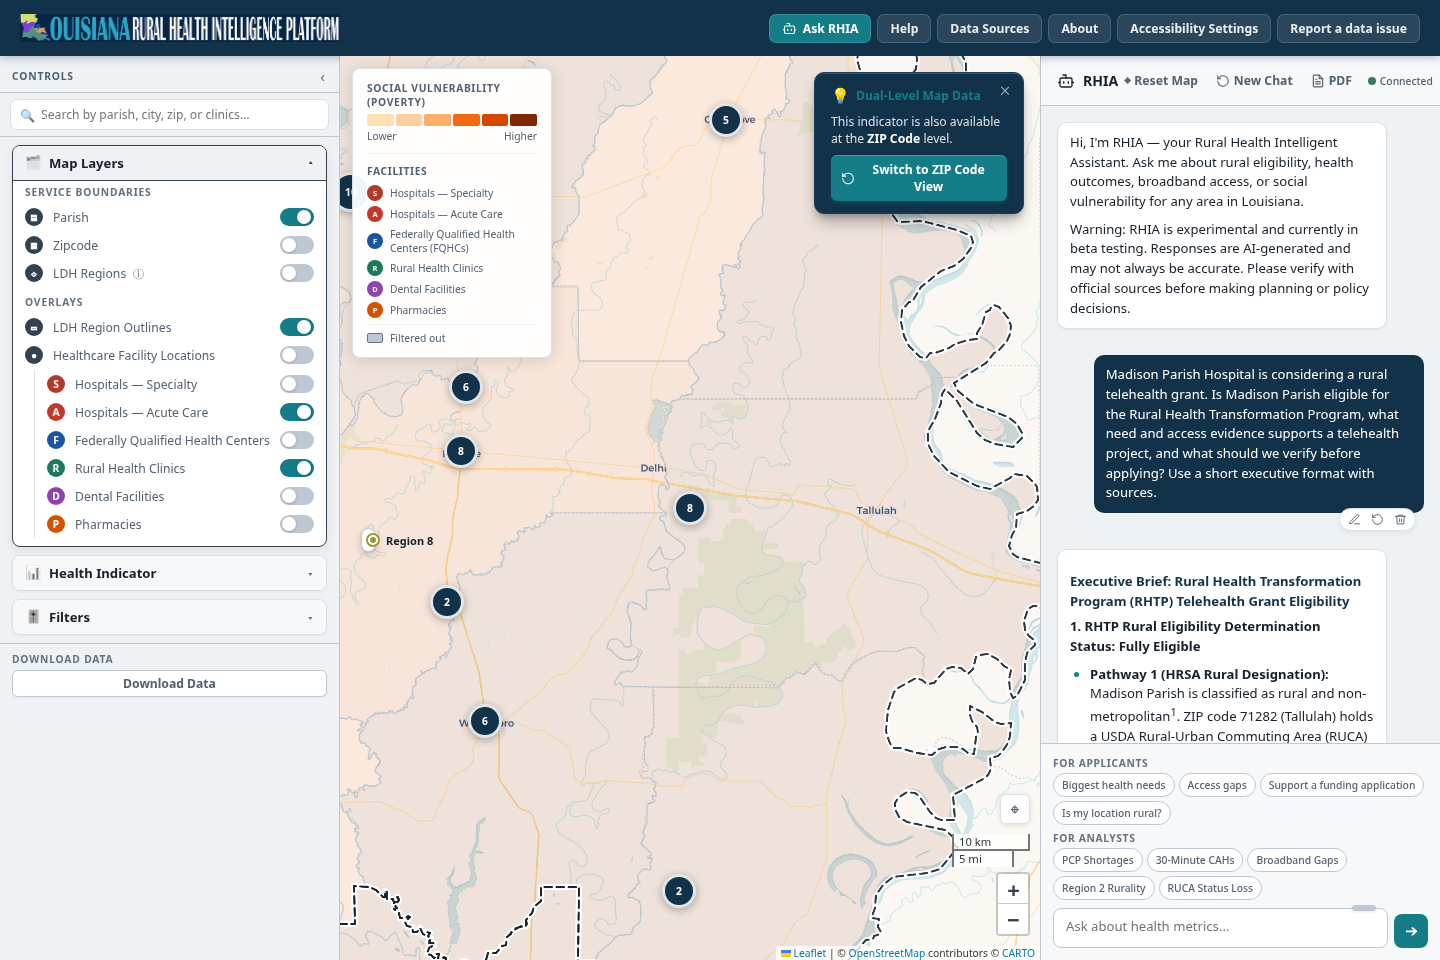Expand the Filters section
The width and height of the screenshot is (1440, 960).
170,617
